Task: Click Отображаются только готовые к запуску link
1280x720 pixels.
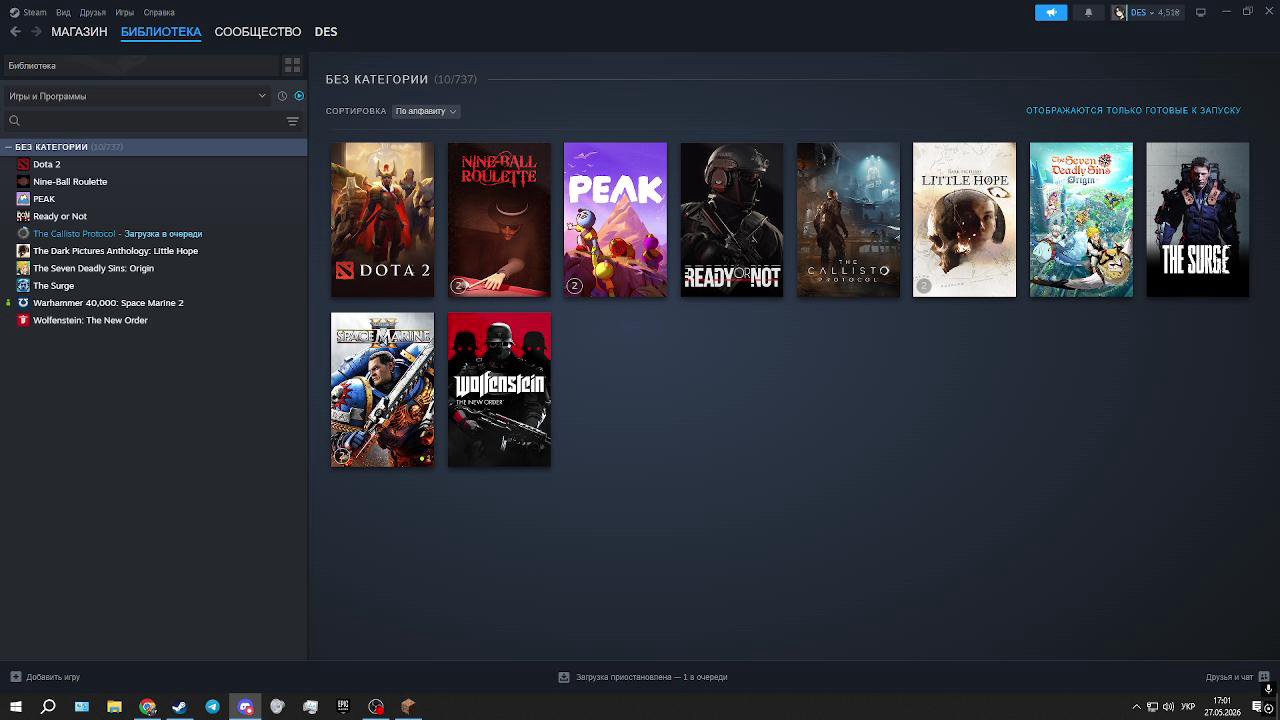Action: click(1133, 111)
